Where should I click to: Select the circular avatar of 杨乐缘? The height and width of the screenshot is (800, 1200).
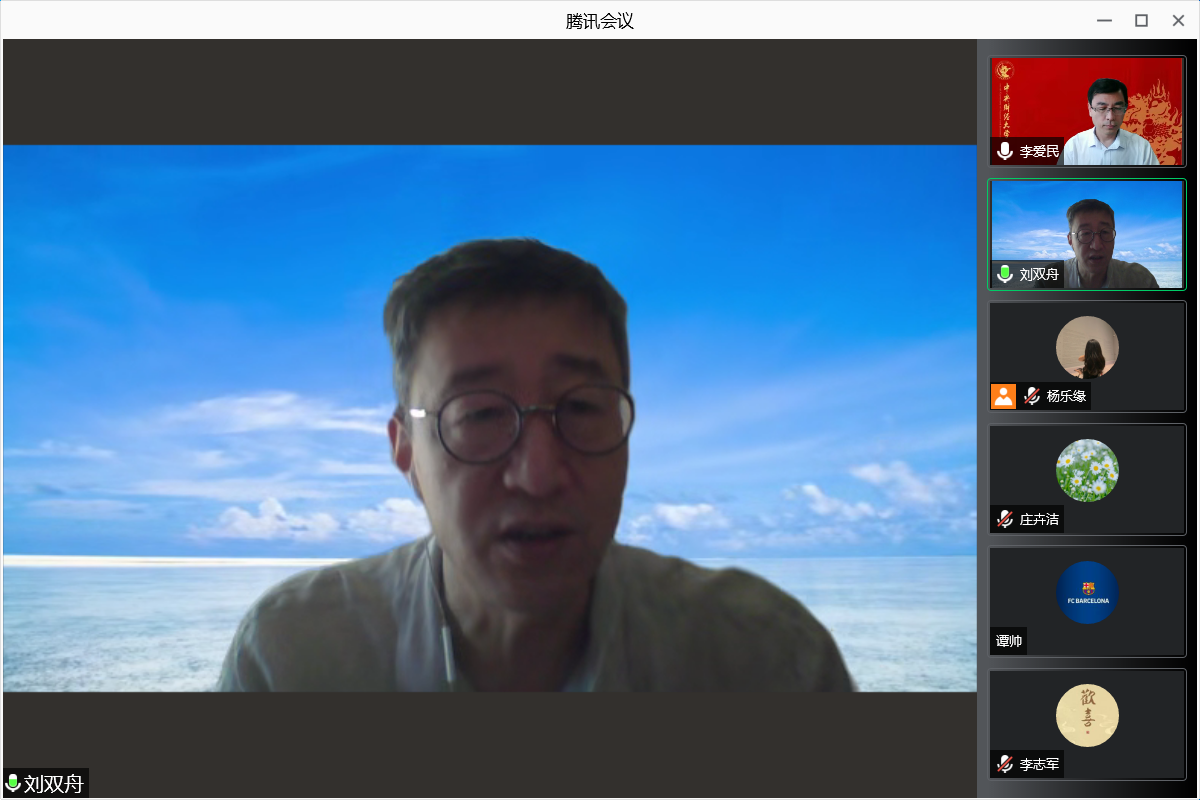click(x=1087, y=347)
